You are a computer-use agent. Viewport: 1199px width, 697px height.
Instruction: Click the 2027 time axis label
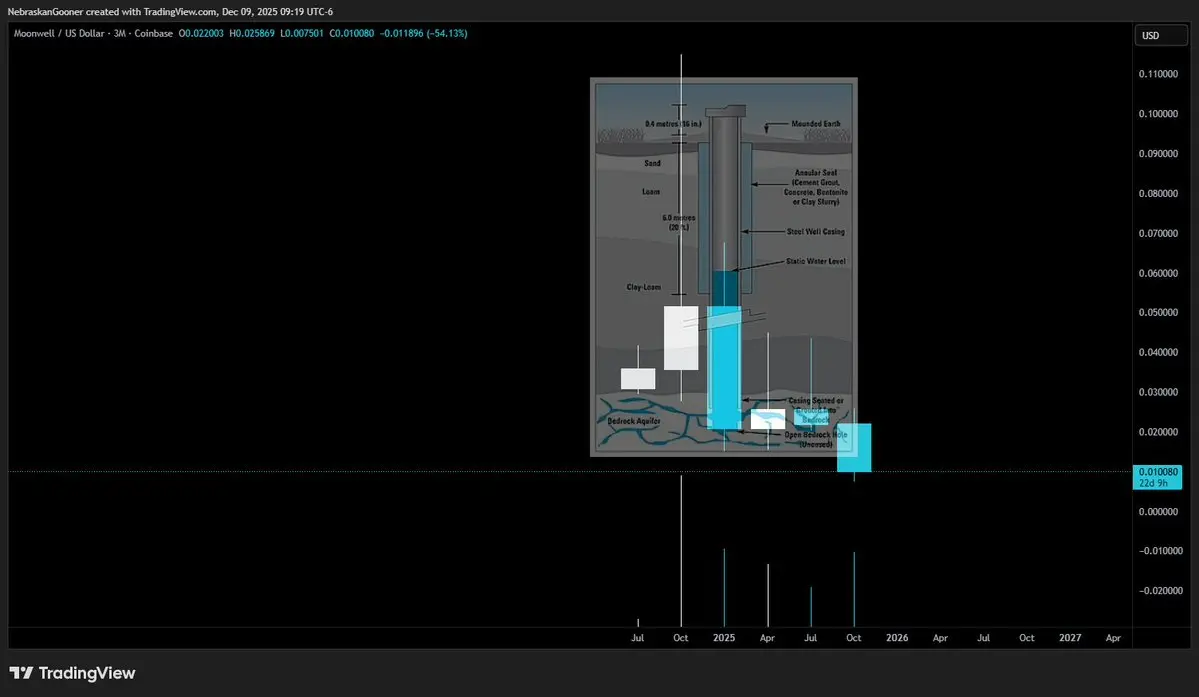click(1070, 637)
